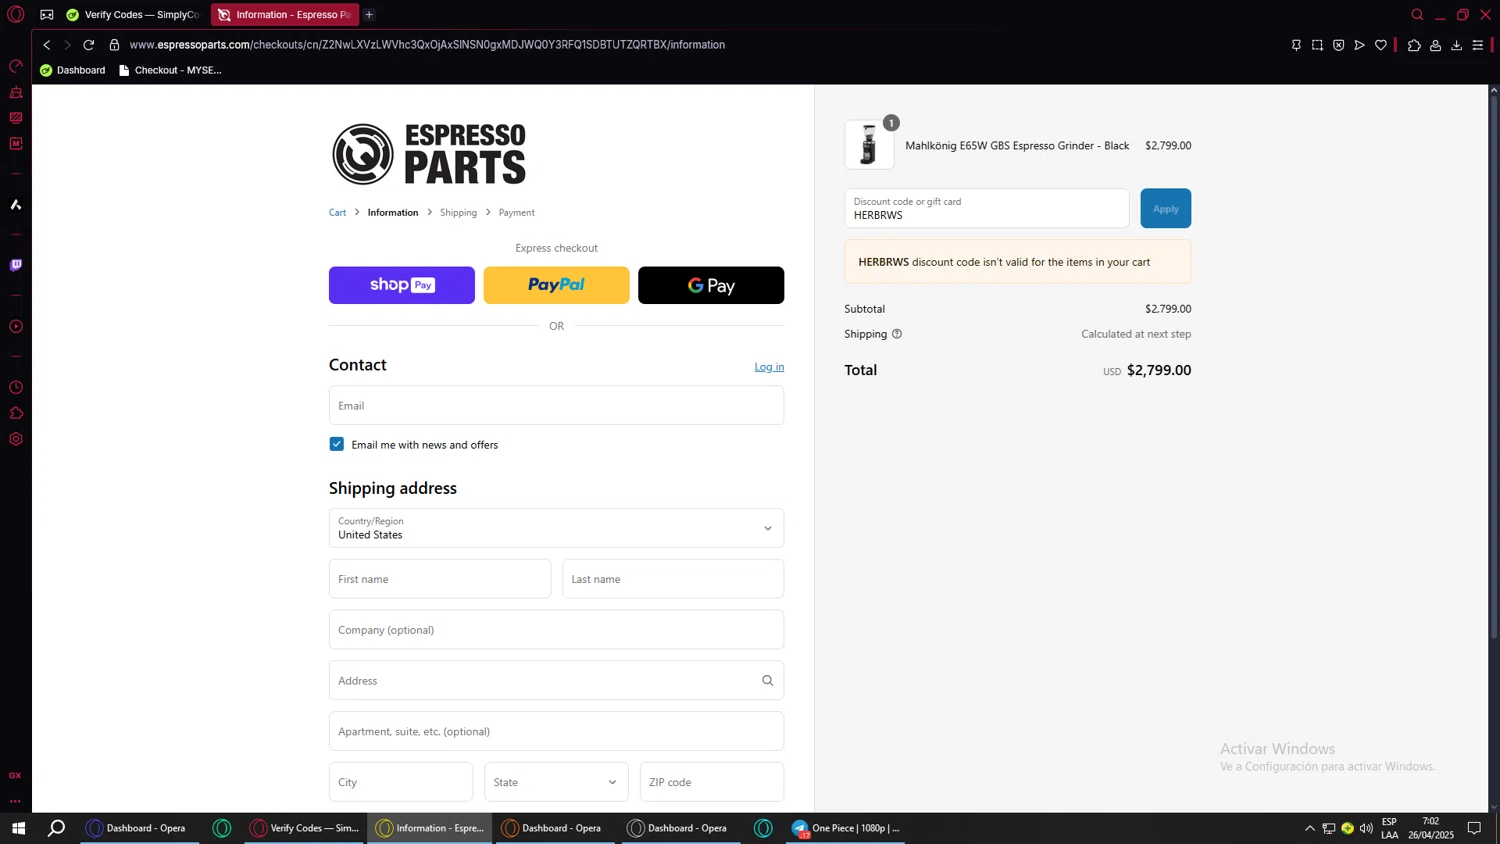Click the pinboard pin icon in address bar
The image size is (1500, 844).
coord(1296,45)
